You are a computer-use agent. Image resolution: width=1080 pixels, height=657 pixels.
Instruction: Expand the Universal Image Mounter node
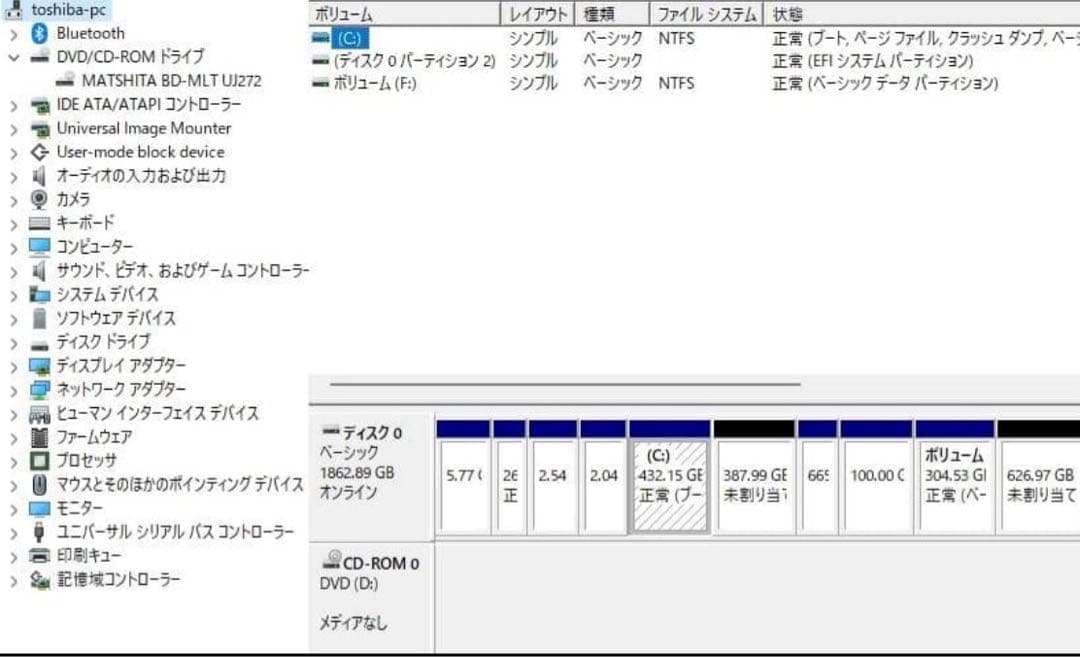(x=13, y=128)
